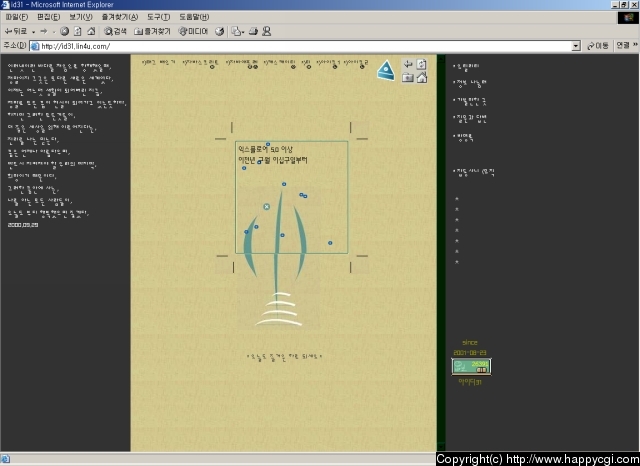Click the 익스플로어 5.0 이상 text

[266, 149]
